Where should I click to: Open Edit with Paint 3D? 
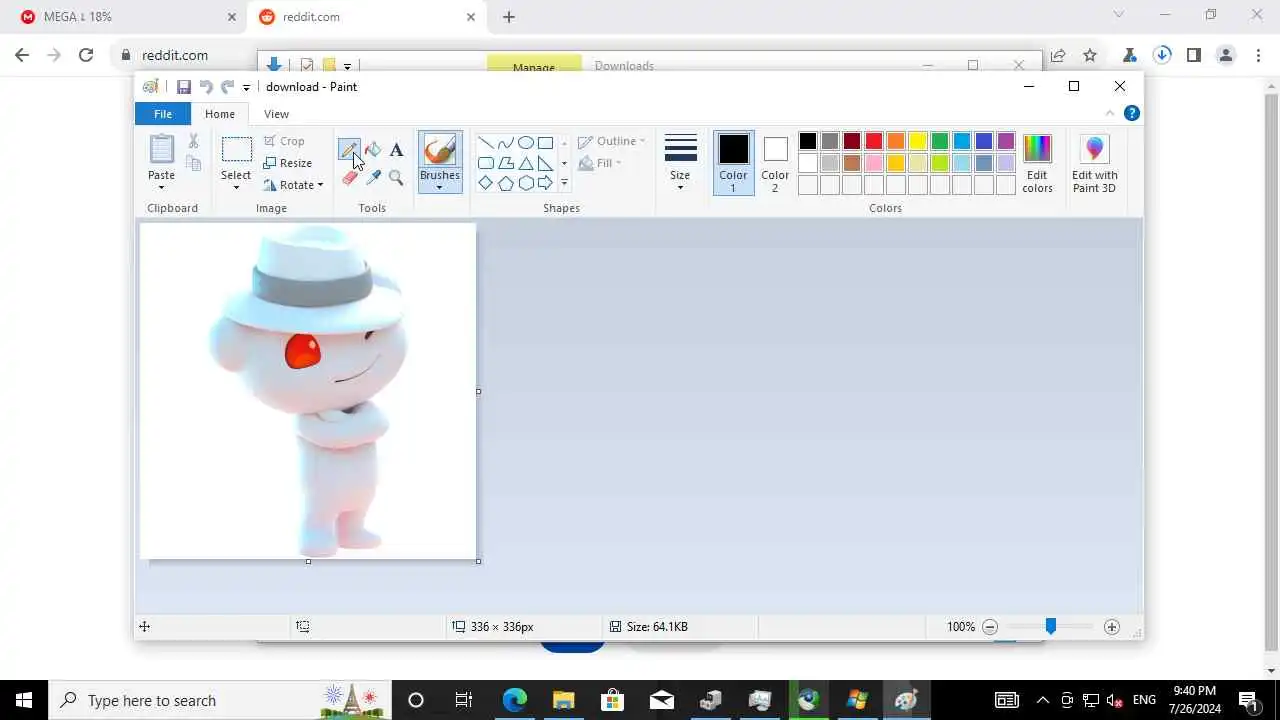pos(1094,164)
